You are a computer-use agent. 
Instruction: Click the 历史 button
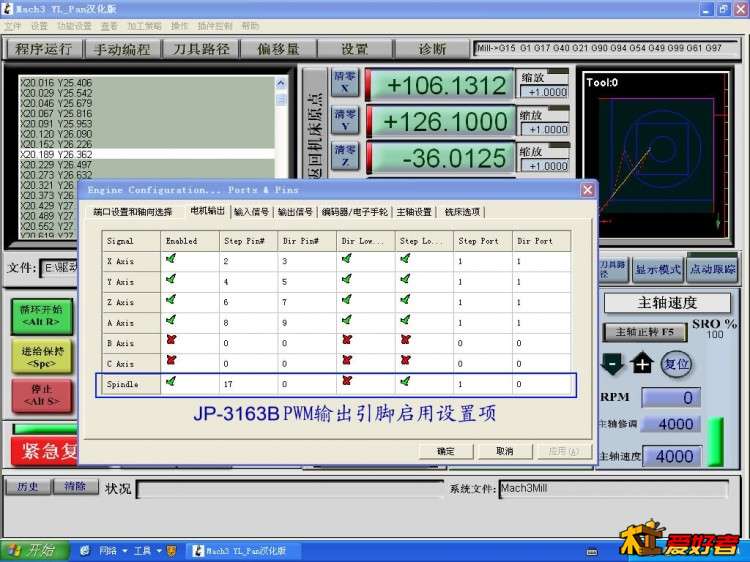[28, 487]
